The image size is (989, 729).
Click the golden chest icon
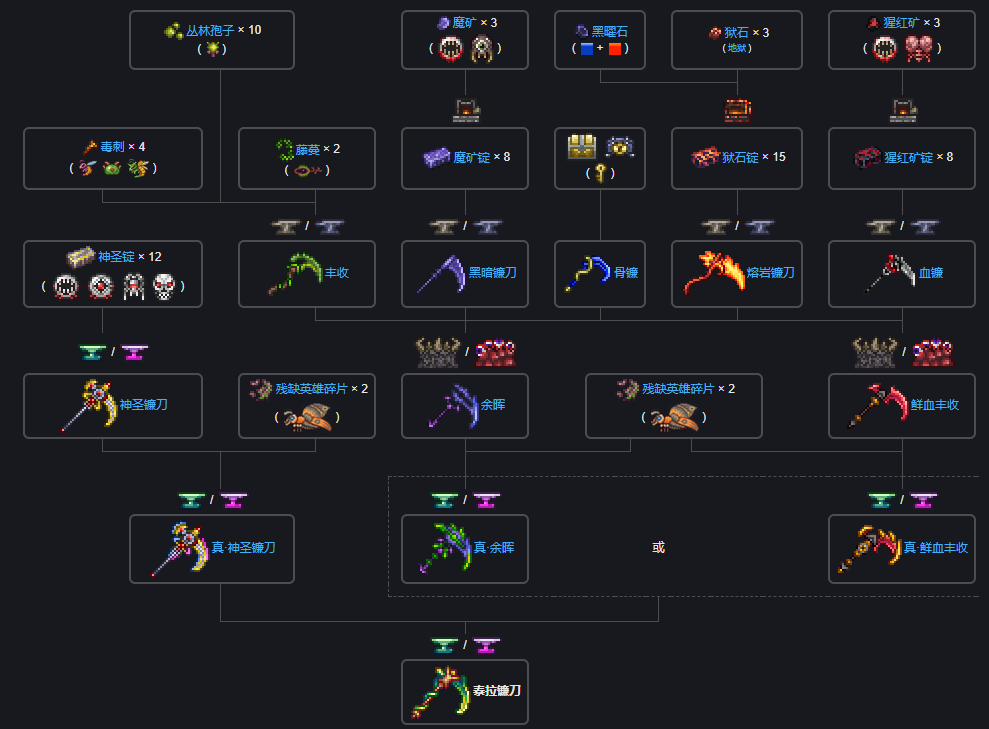[582, 147]
